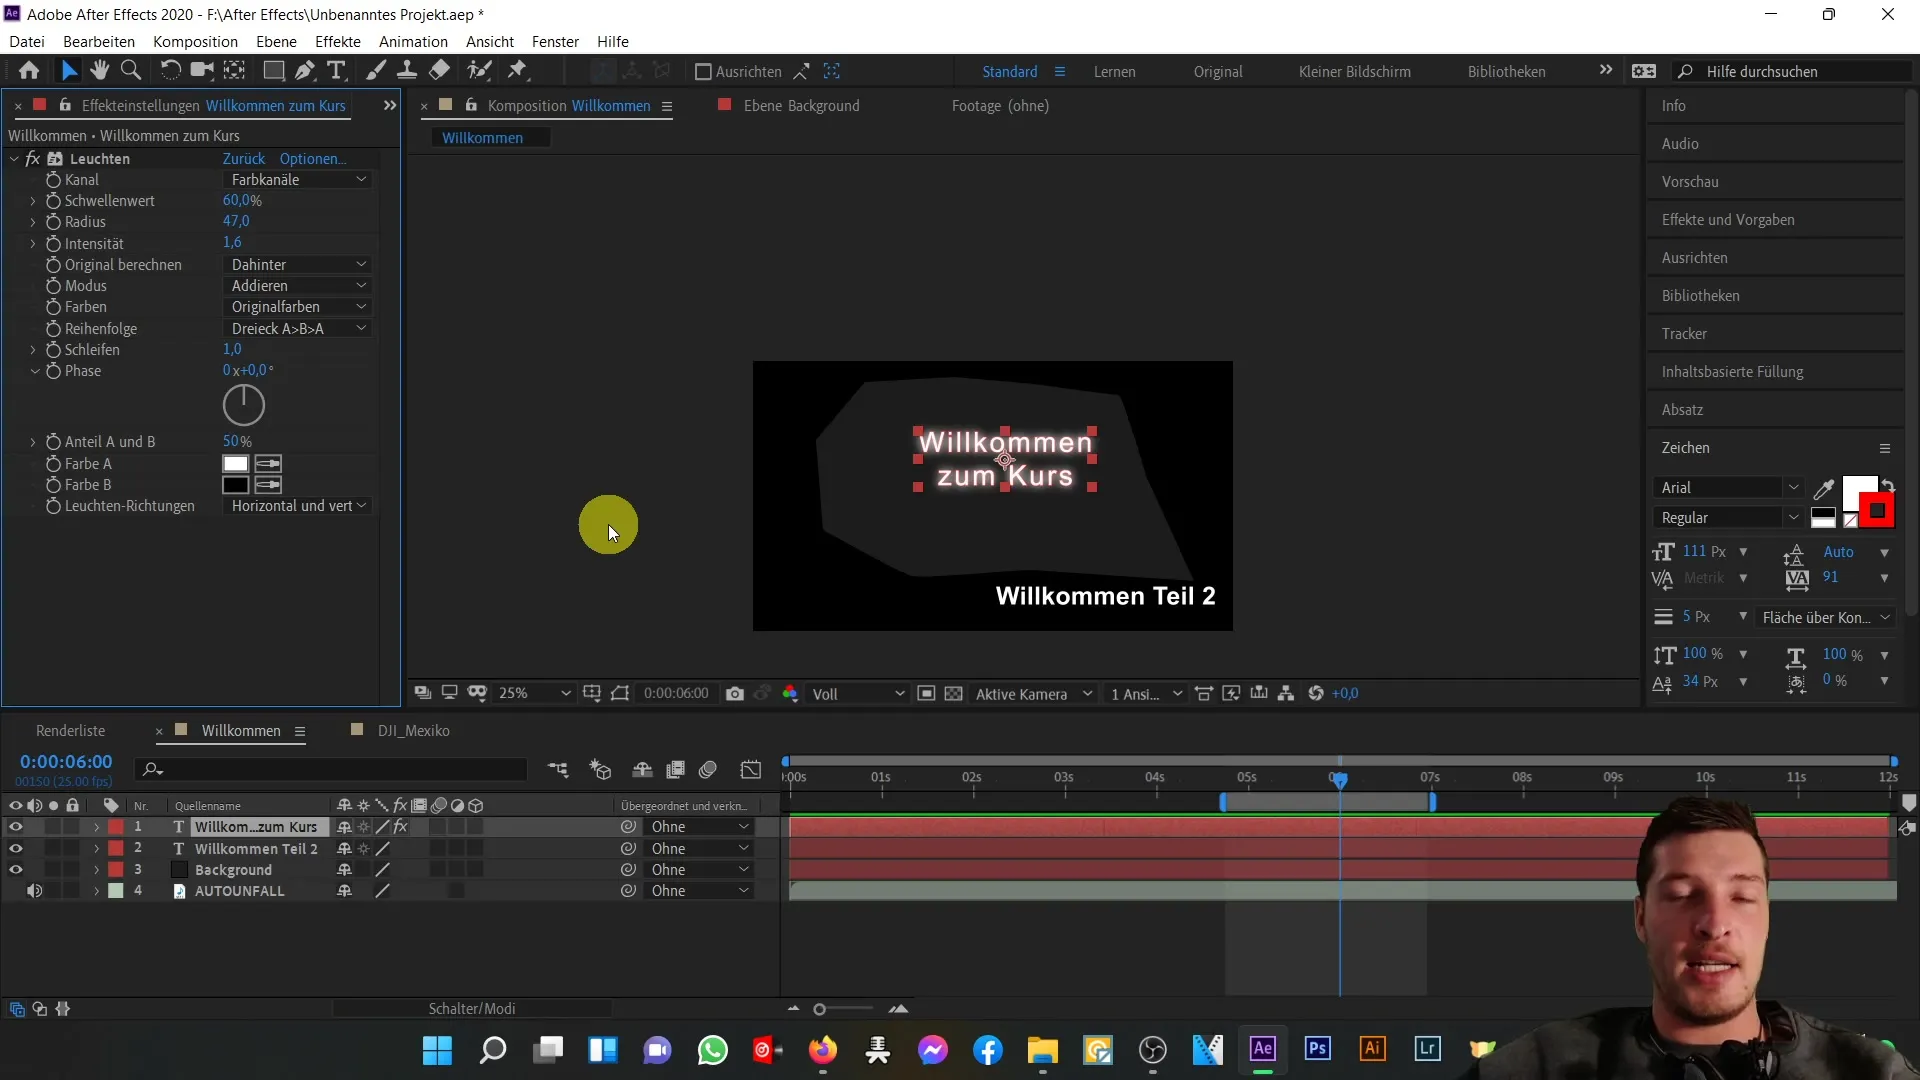Click the timeline playhead at 6 seconds
Viewport: 1920px width, 1080px height.
click(x=1340, y=777)
